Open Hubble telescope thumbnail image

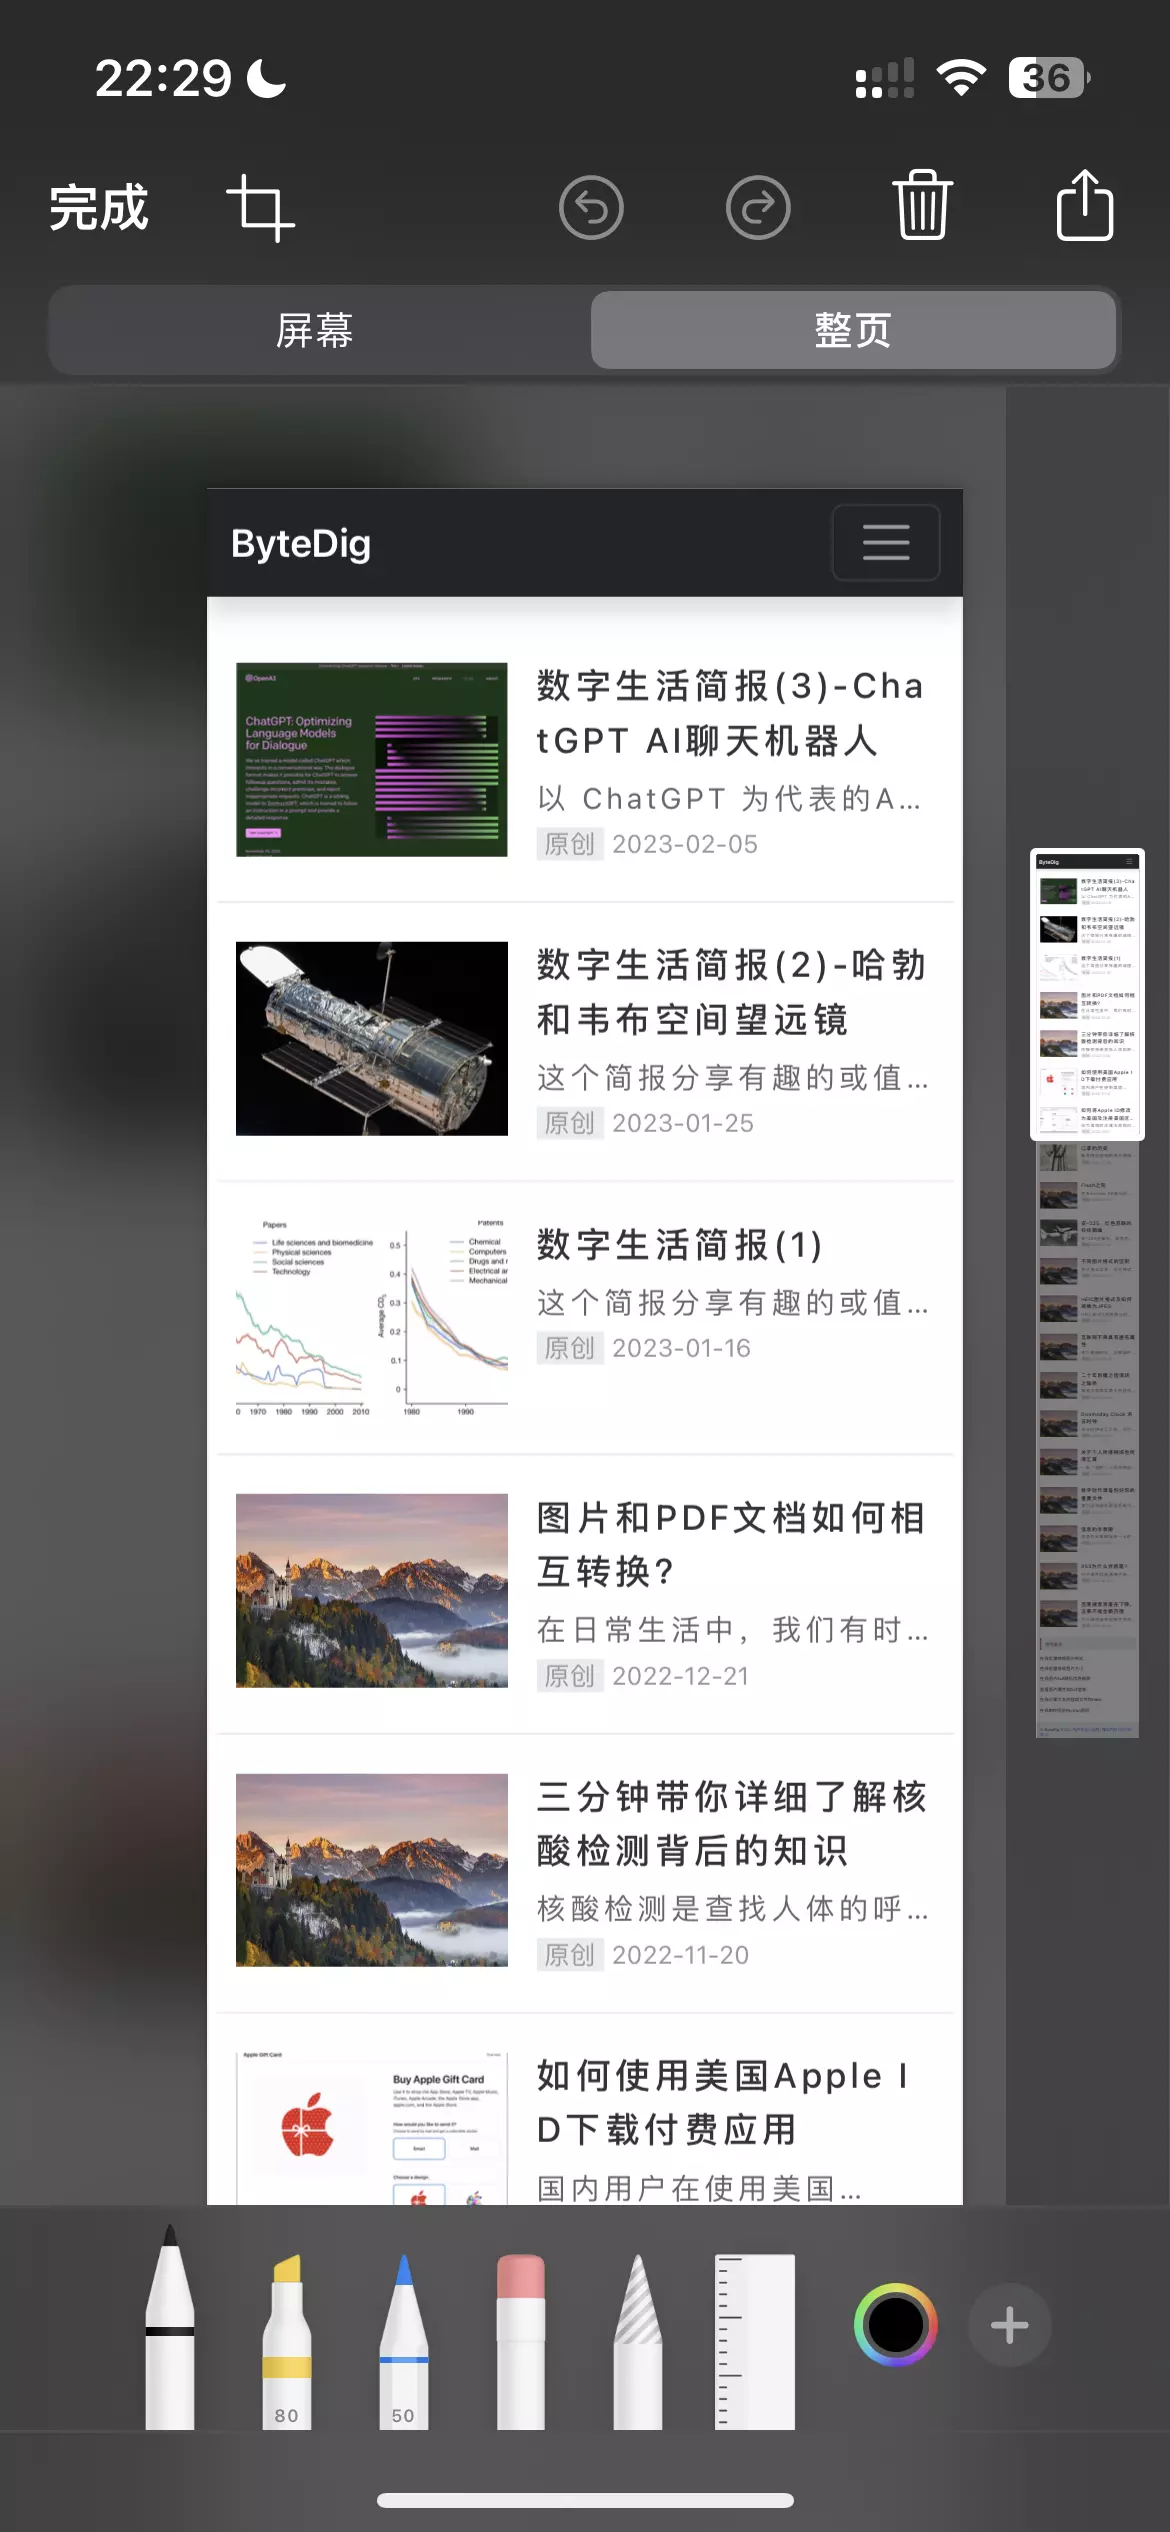tap(372, 1038)
